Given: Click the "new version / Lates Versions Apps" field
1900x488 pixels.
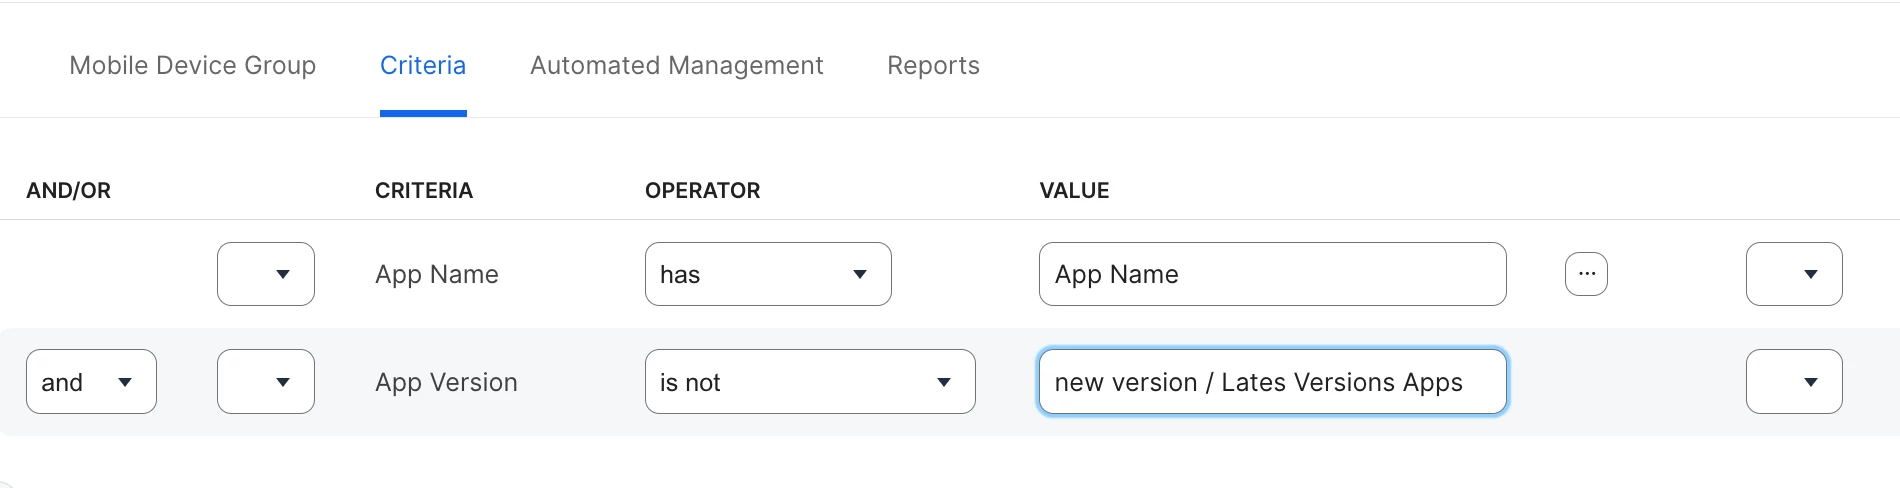Looking at the screenshot, I should coord(1273,382).
